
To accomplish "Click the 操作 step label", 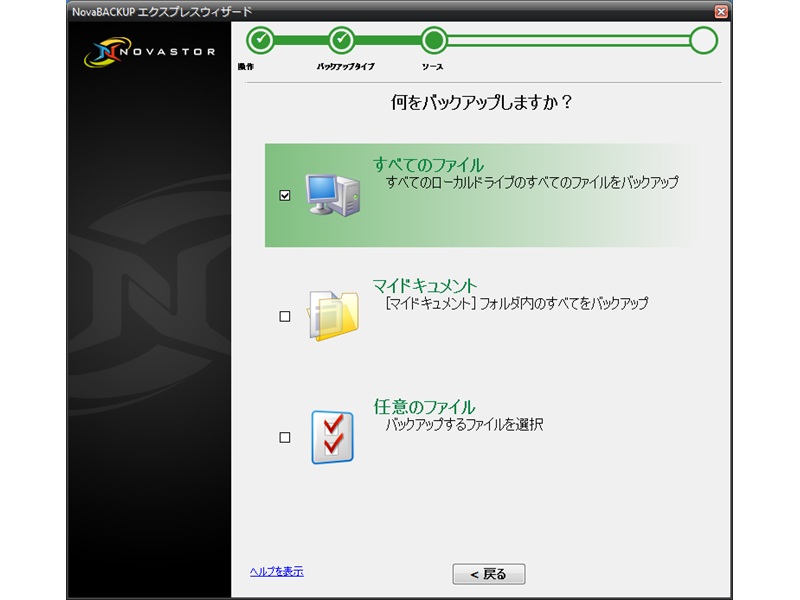I will pos(246,66).
